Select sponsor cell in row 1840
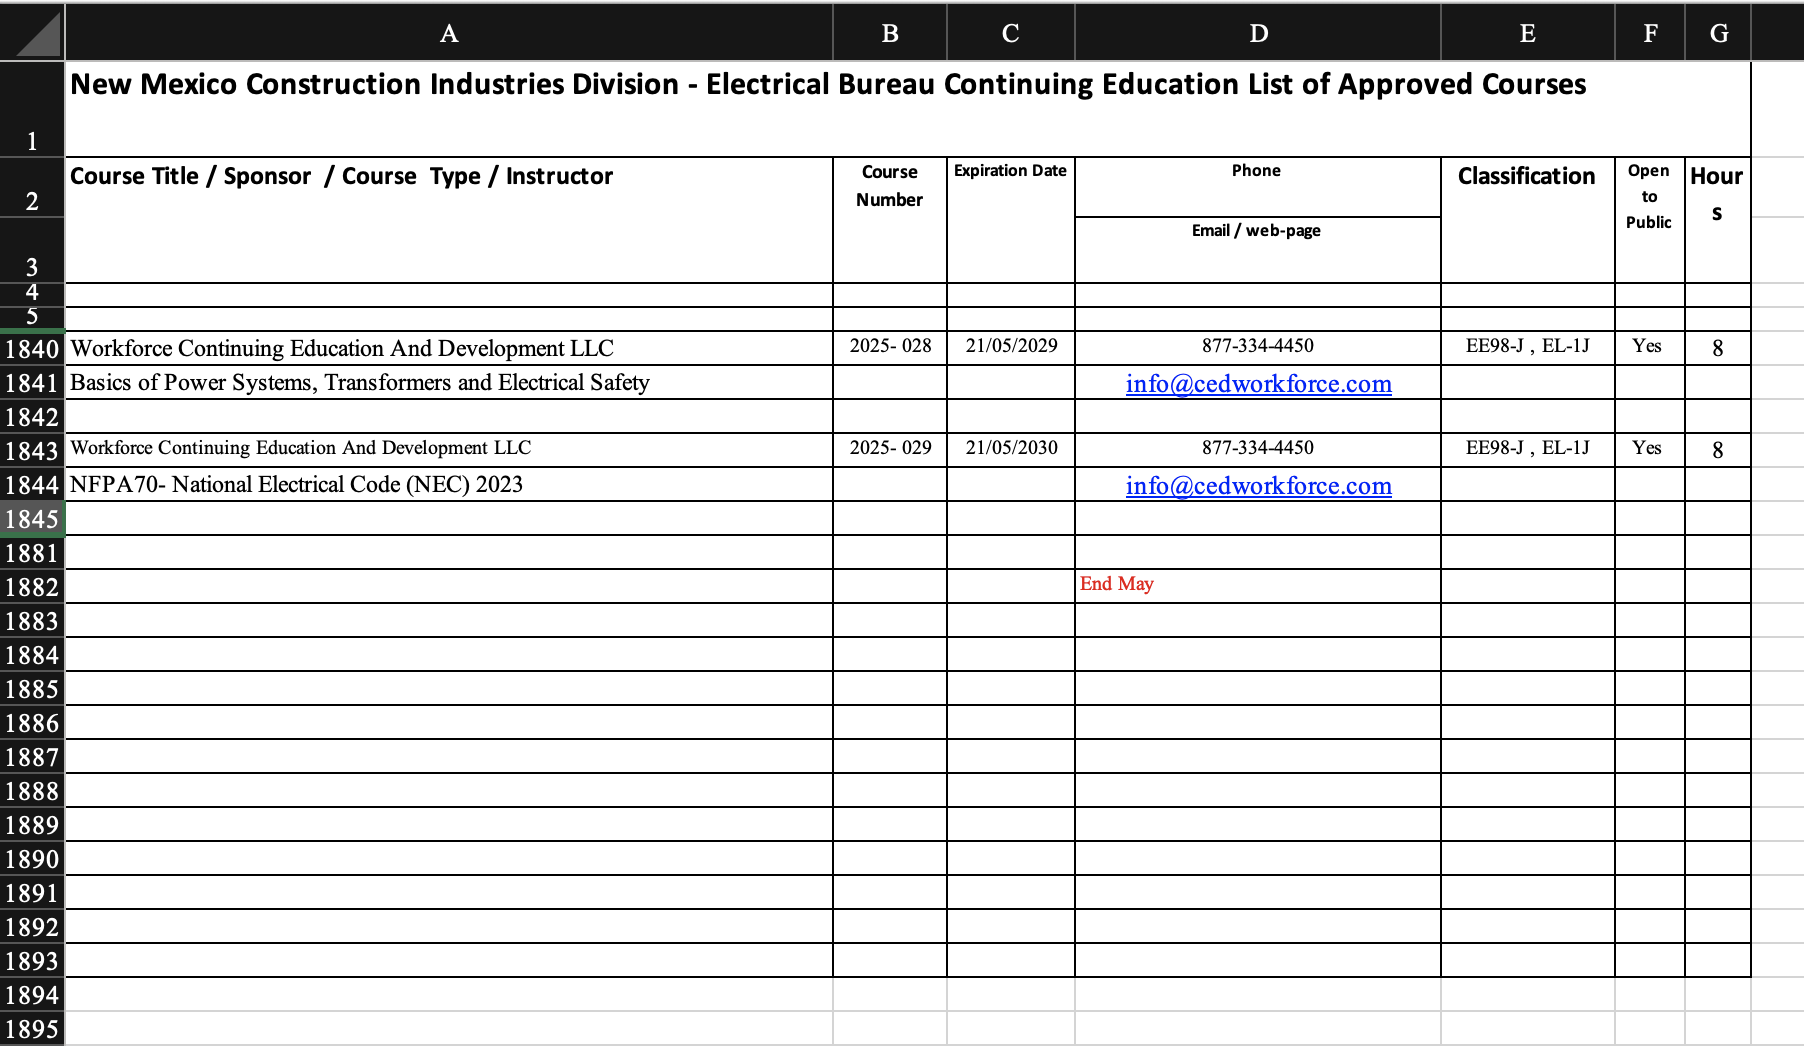1804x1046 pixels. point(449,348)
